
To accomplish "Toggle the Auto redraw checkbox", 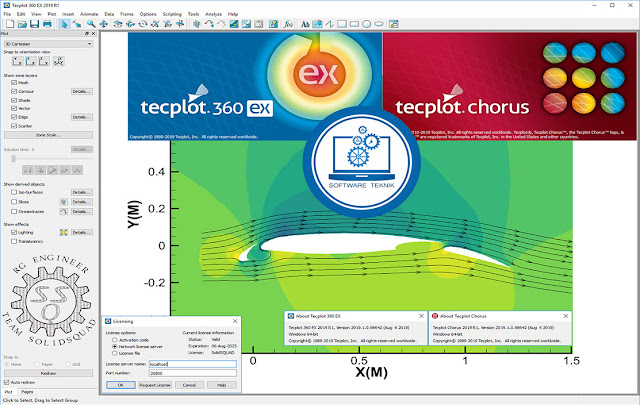I will [x=7, y=383].
